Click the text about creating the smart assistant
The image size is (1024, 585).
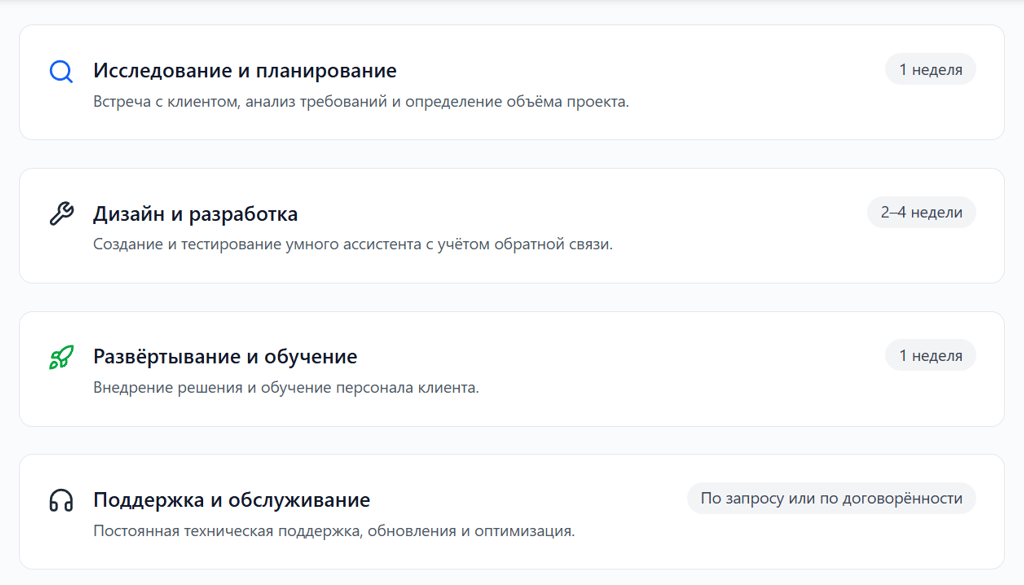pos(352,244)
